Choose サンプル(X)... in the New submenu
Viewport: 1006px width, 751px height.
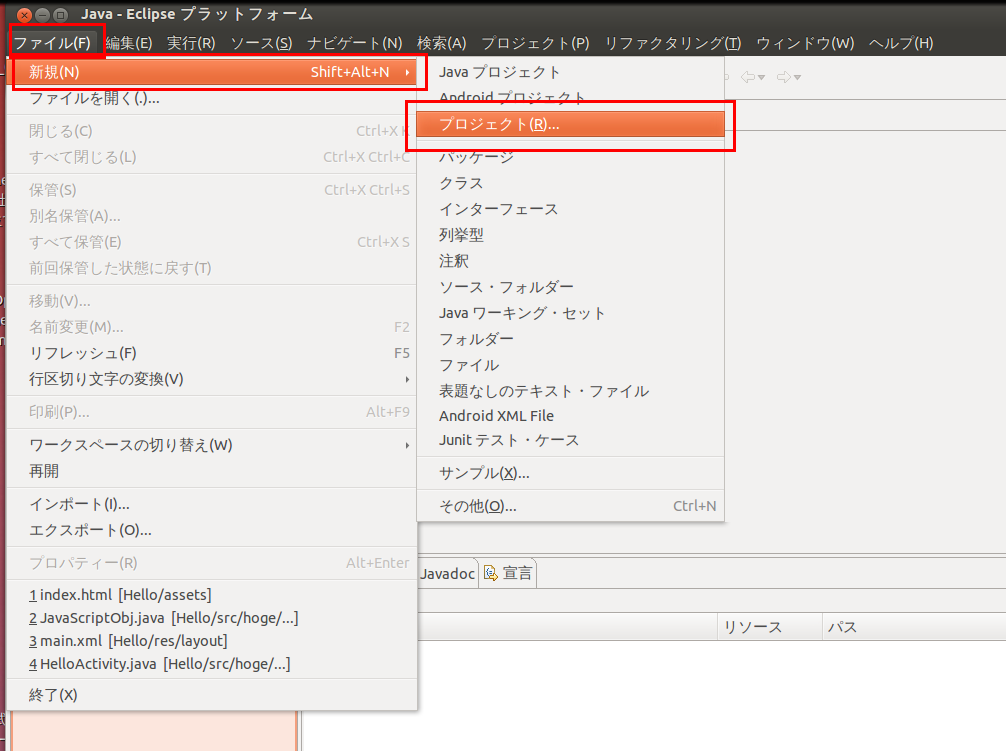(570, 473)
